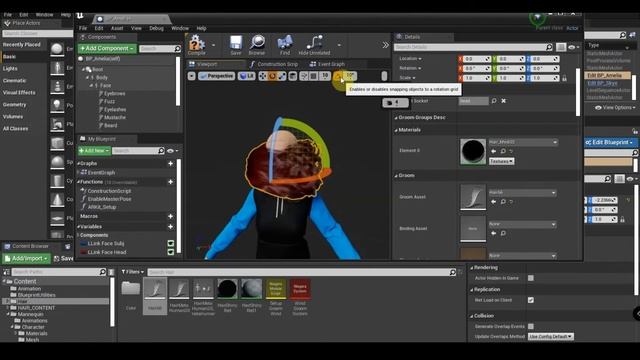The height and width of the screenshot is (360, 640).
Task: Open the Groom Asset name dropdown
Action: coord(522,193)
